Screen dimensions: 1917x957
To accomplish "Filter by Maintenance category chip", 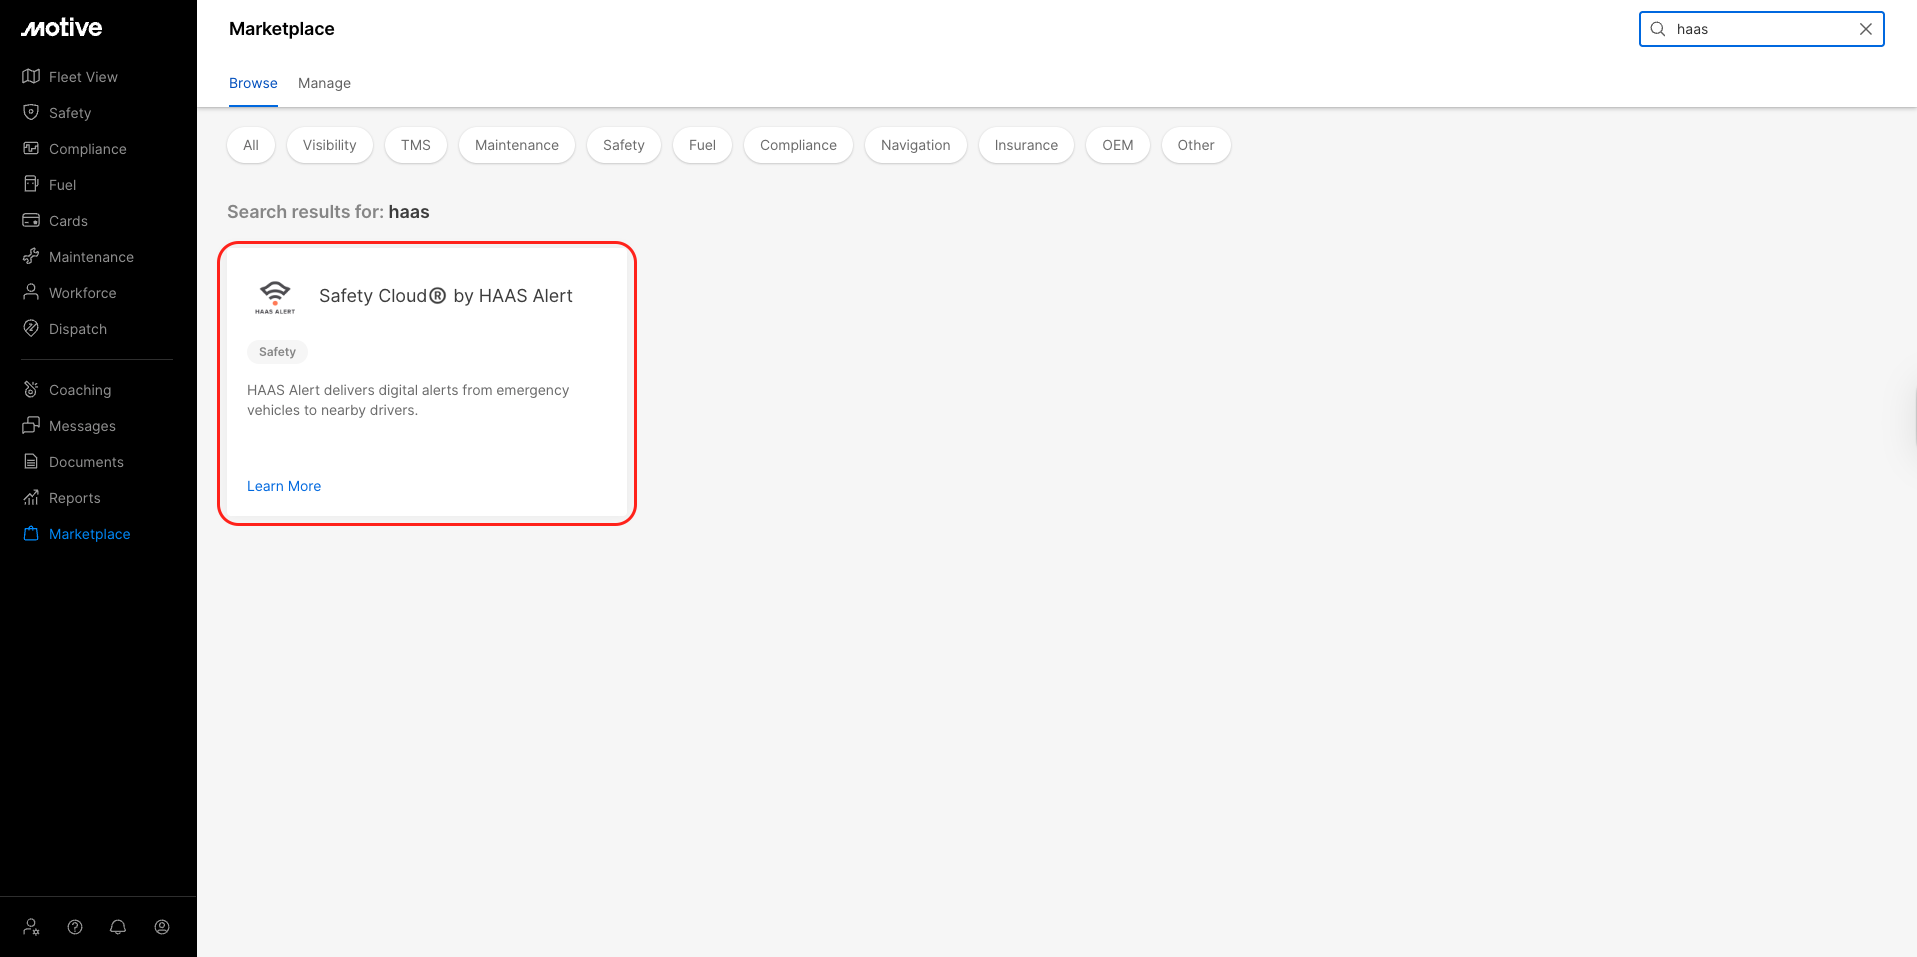I will point(517,145).
